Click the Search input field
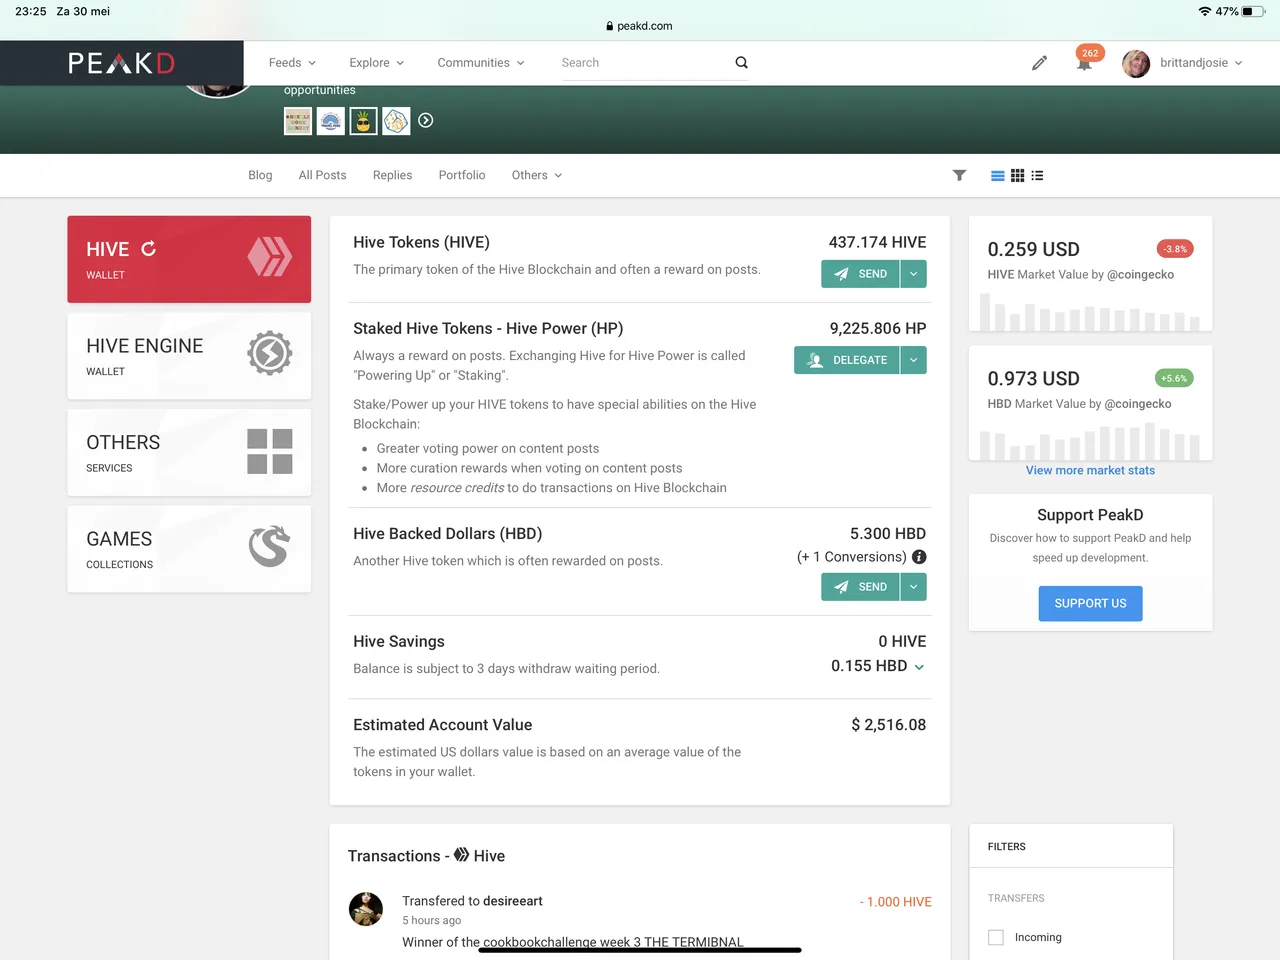This screenshot has width=1280, height=960. tap(645, 63)
